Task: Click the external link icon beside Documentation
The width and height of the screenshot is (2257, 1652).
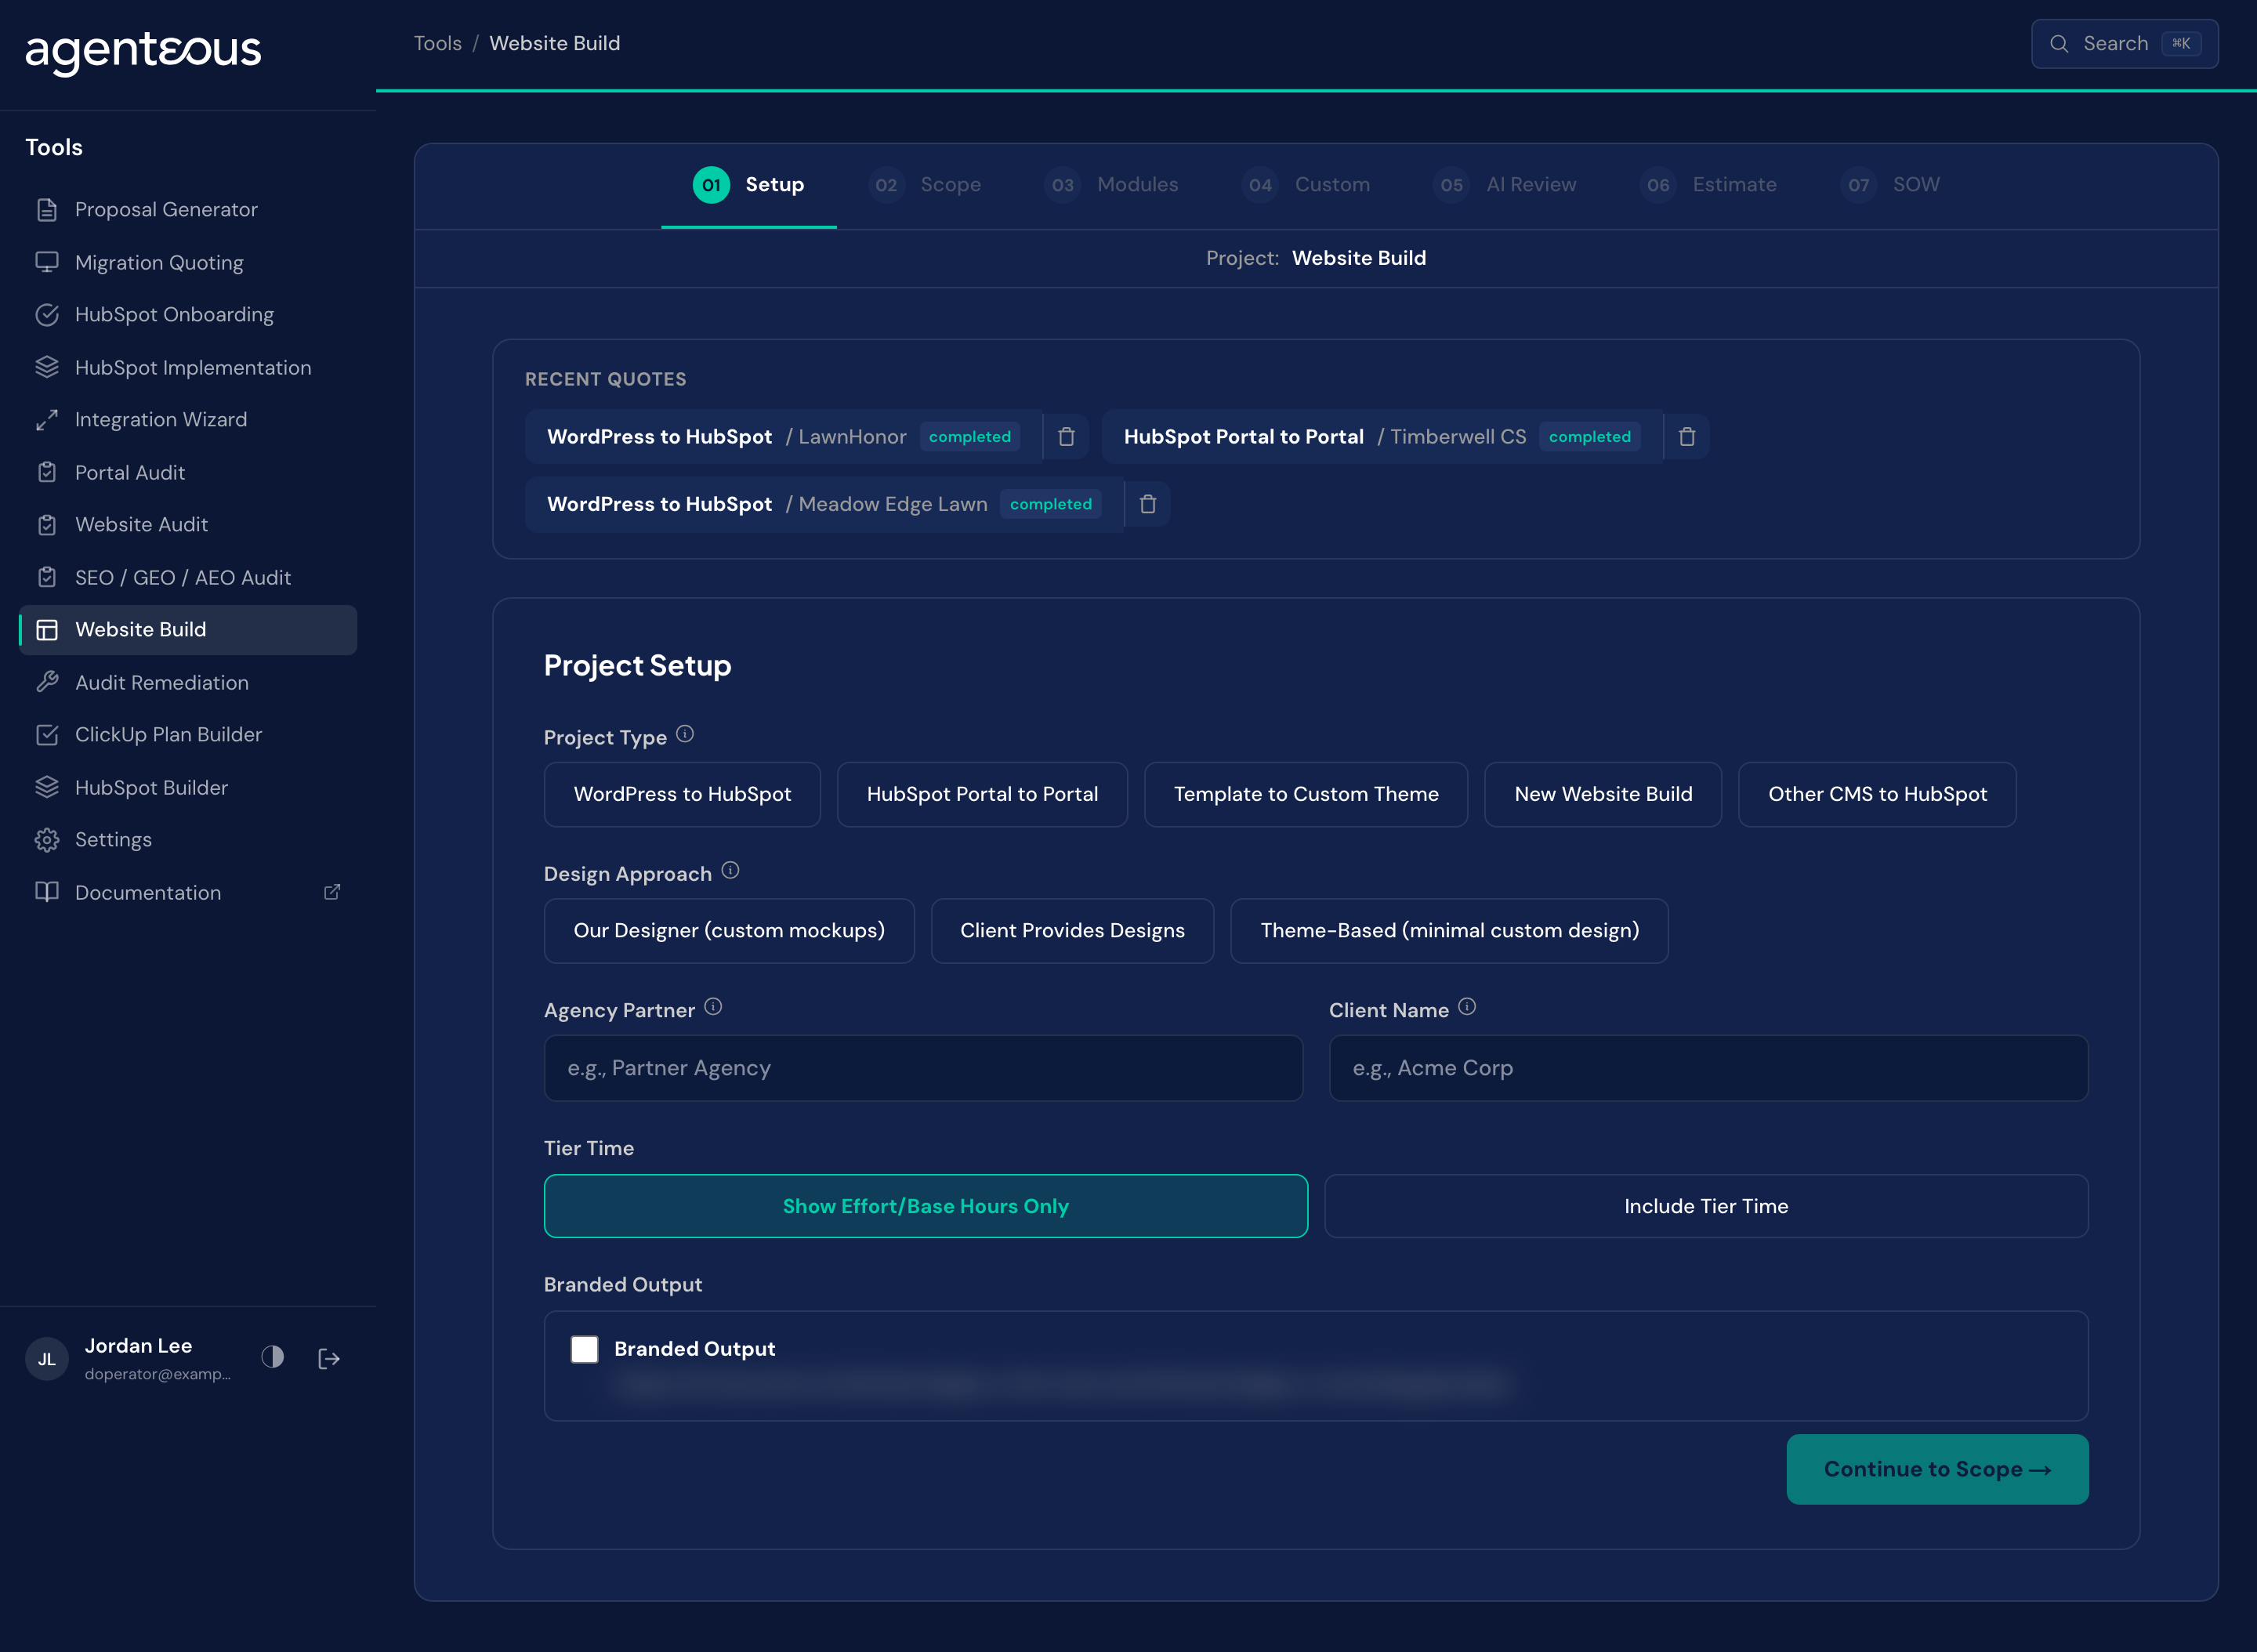Action: (x=332, y=892)
